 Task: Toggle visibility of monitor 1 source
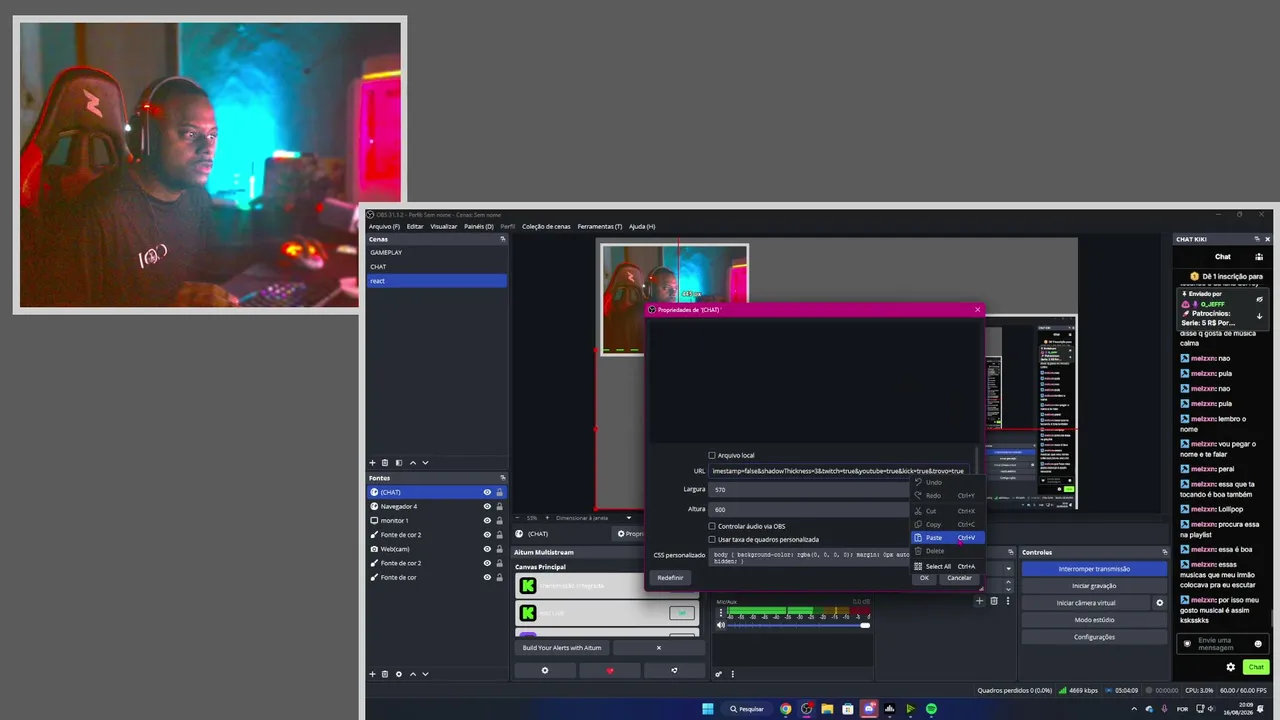[487, 520]
